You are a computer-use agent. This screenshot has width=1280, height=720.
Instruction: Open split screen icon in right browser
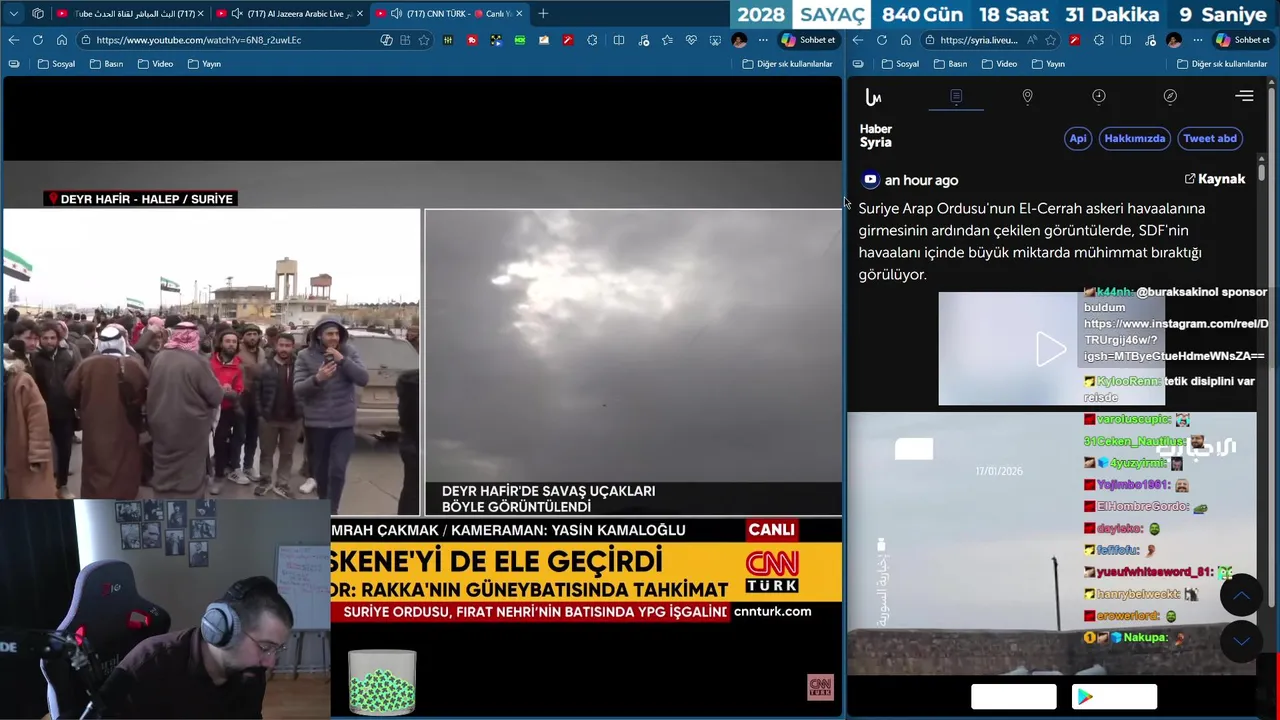(x=1125, y=40)
